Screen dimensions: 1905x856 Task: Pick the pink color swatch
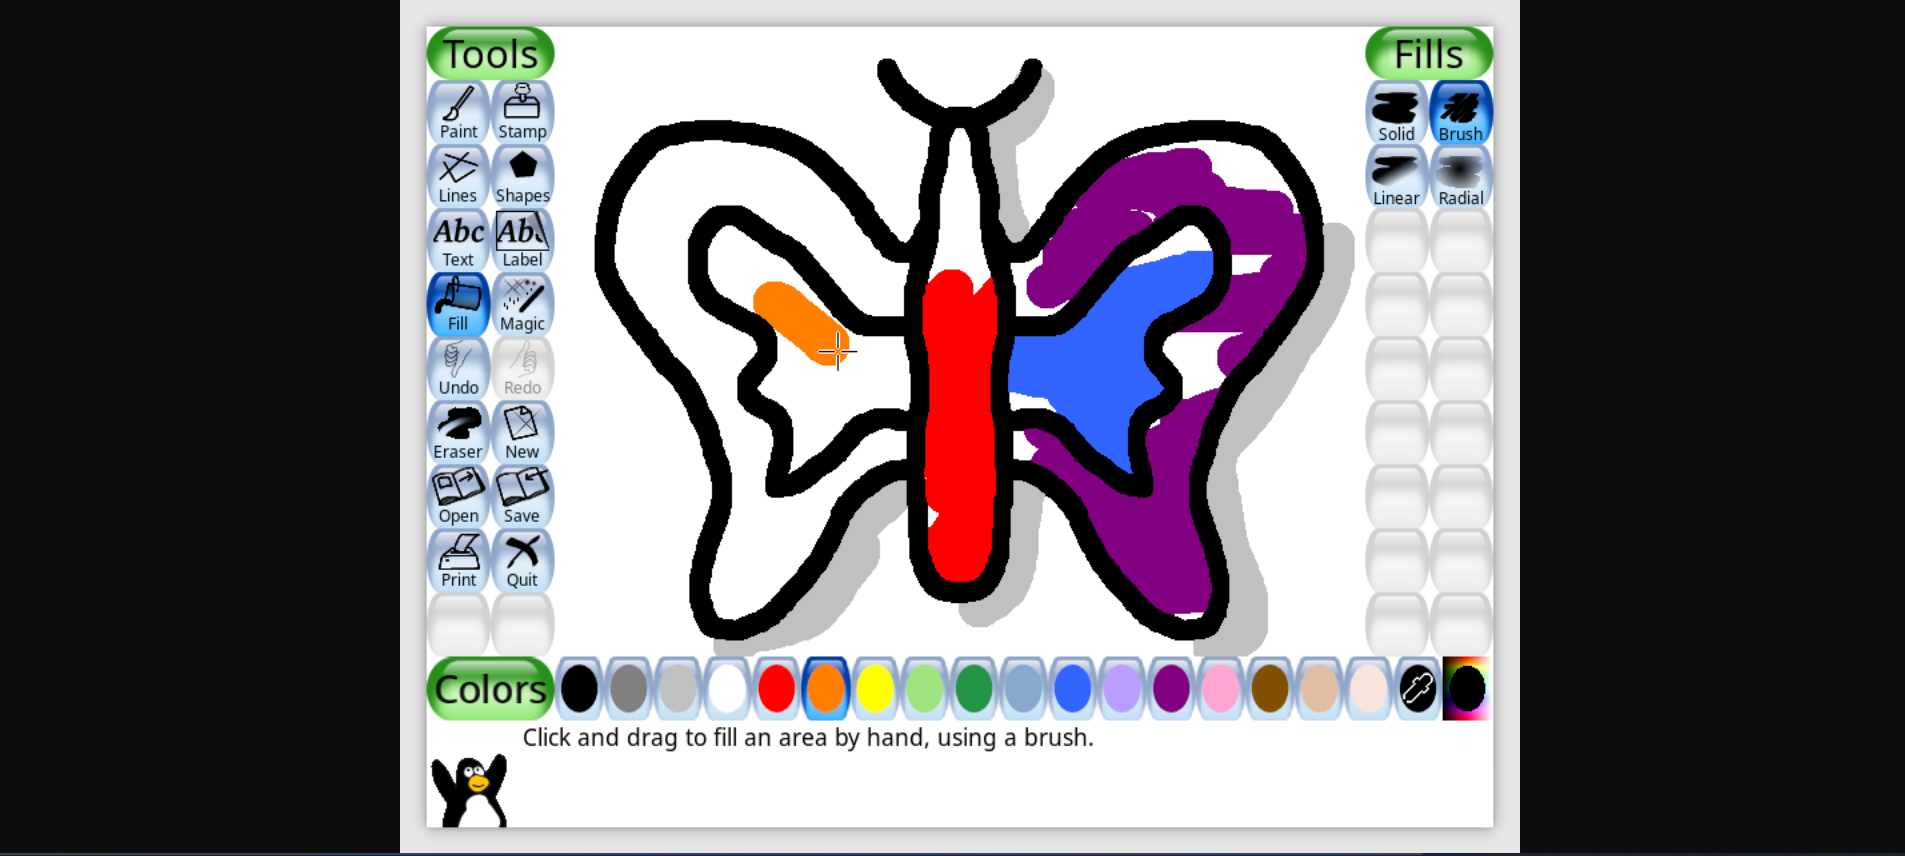click(x=1220, y=689)
